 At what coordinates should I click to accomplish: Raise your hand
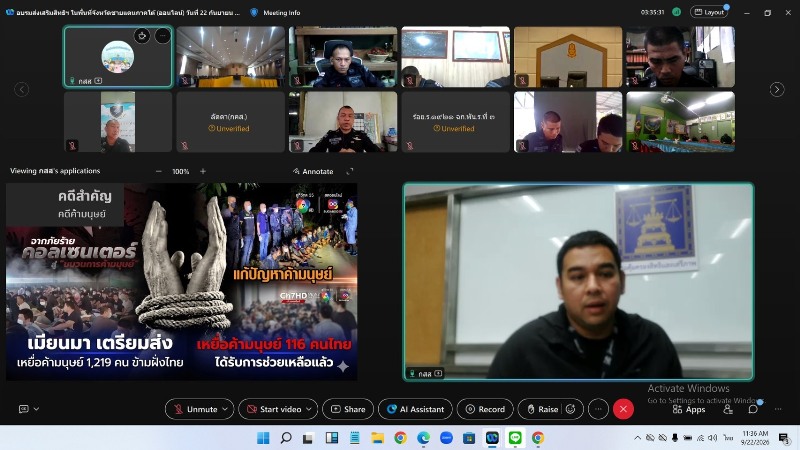[543, 409]
